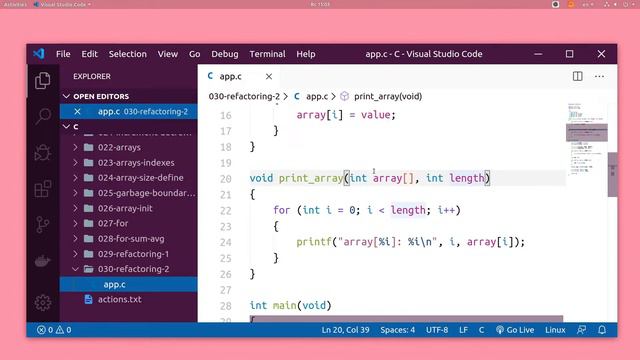The image size is (640, 360).
Task: Collapse the 030-refactoring-2 folder
Action: pos(128,269)
